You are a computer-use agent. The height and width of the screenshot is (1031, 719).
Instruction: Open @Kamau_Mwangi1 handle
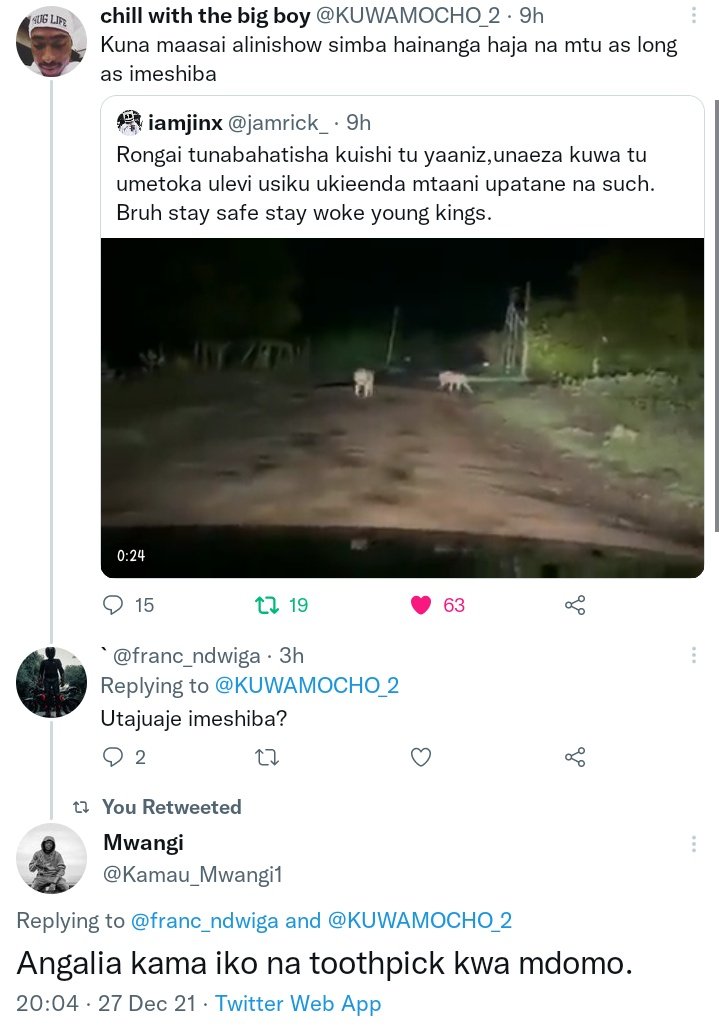[x=193, y=875]
